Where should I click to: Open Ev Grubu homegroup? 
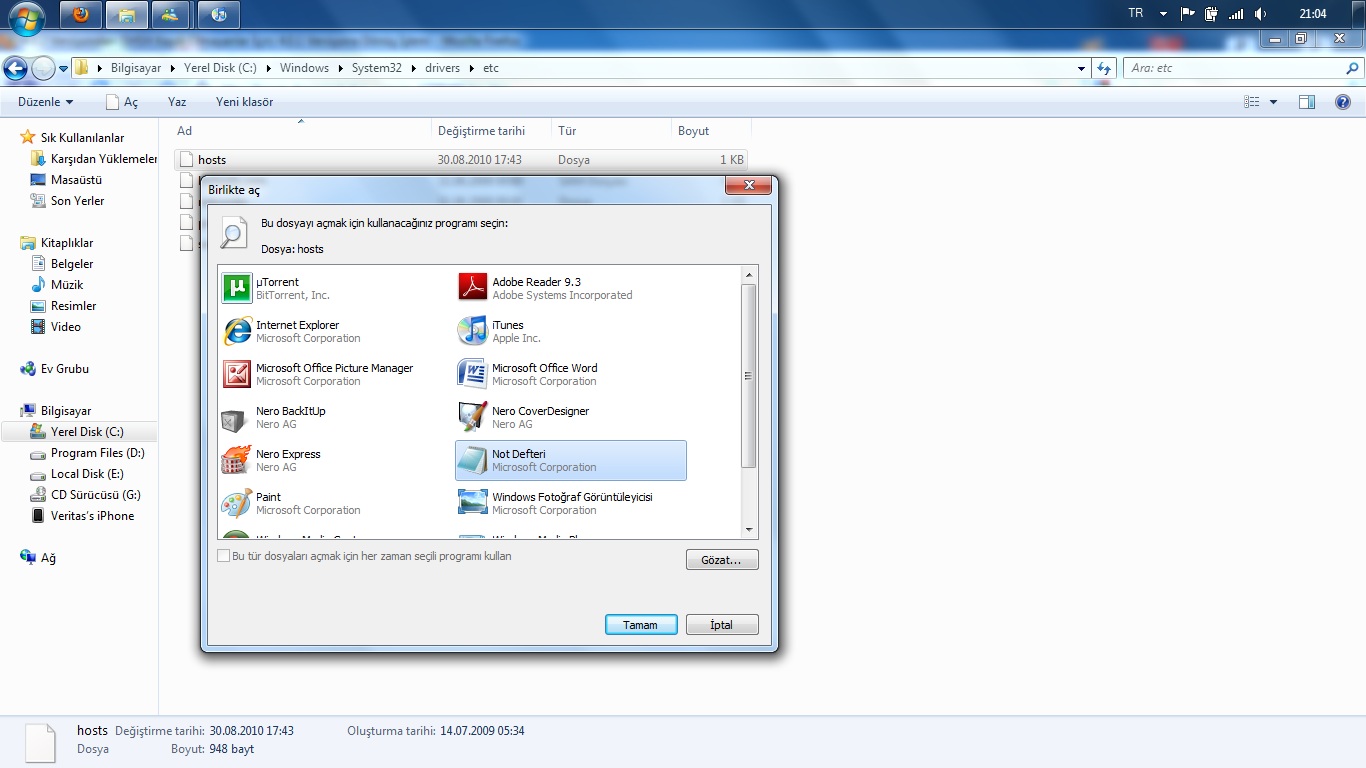click(x=64, y=369)
